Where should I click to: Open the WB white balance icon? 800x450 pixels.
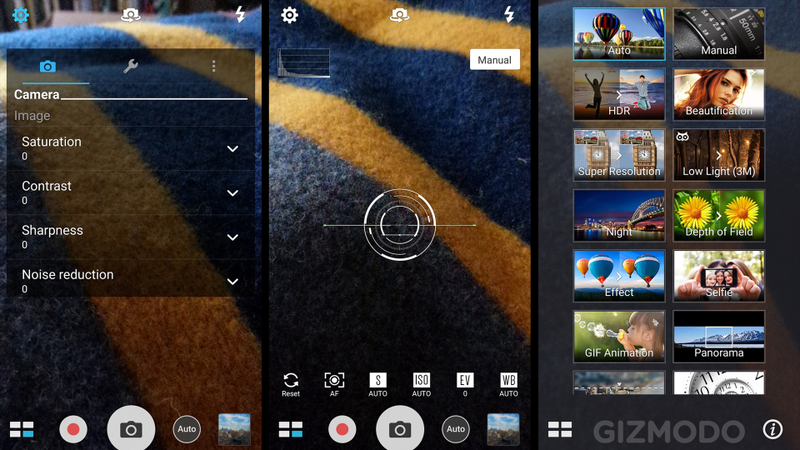[509, 384]
